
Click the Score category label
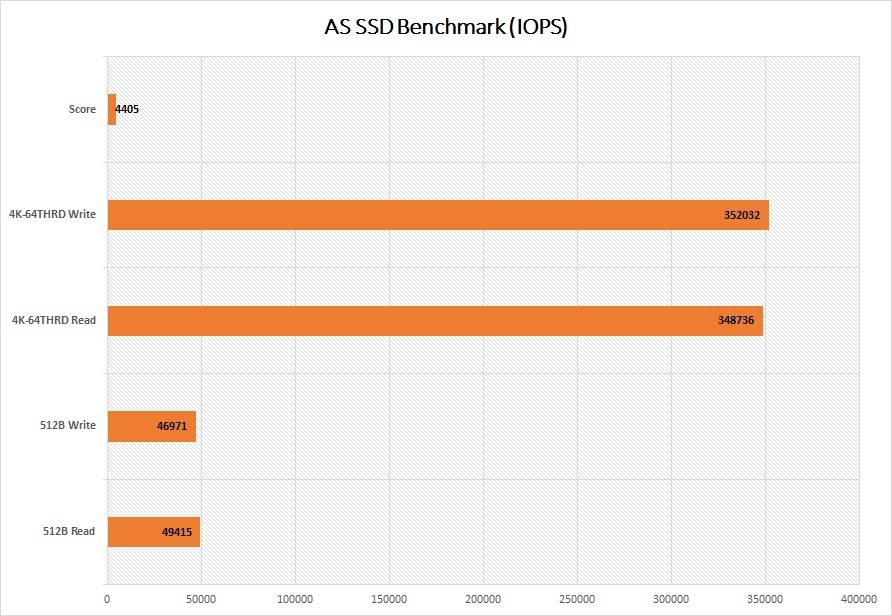pyautogui.click(x=82, y=109)
